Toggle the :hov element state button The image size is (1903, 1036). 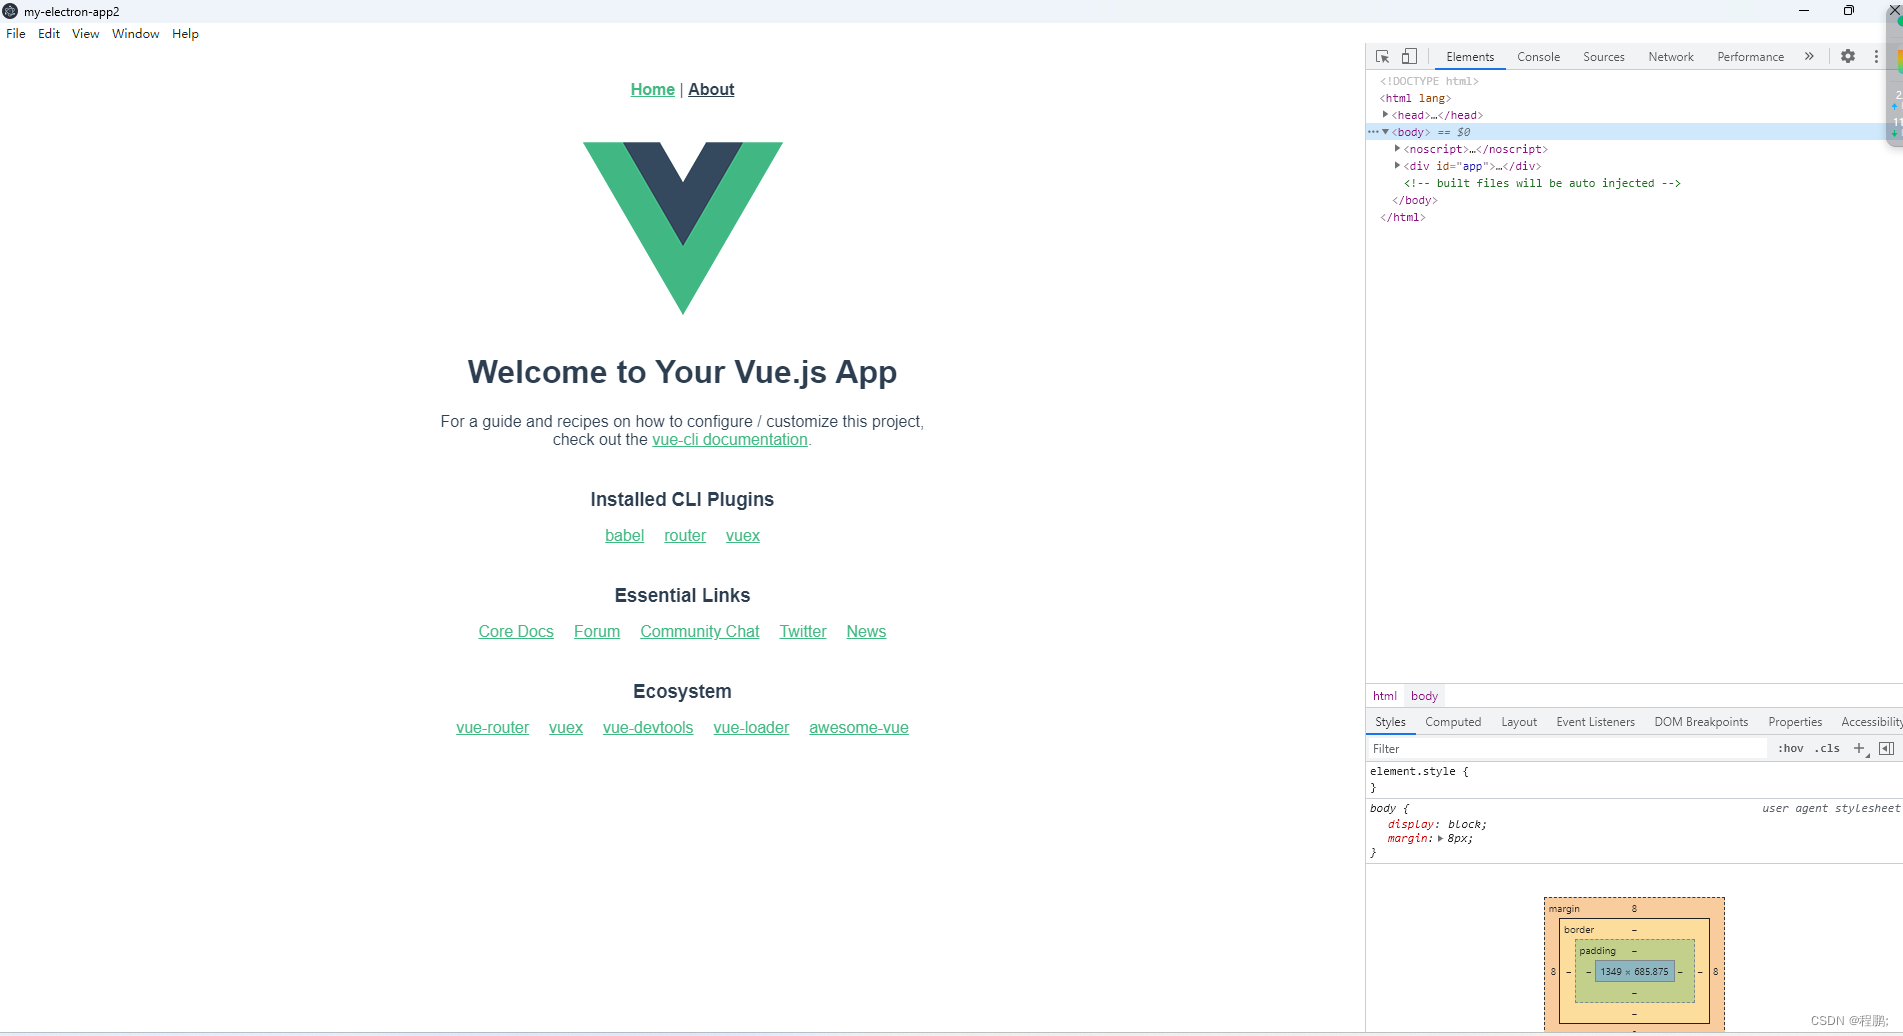pos(1790,749)
